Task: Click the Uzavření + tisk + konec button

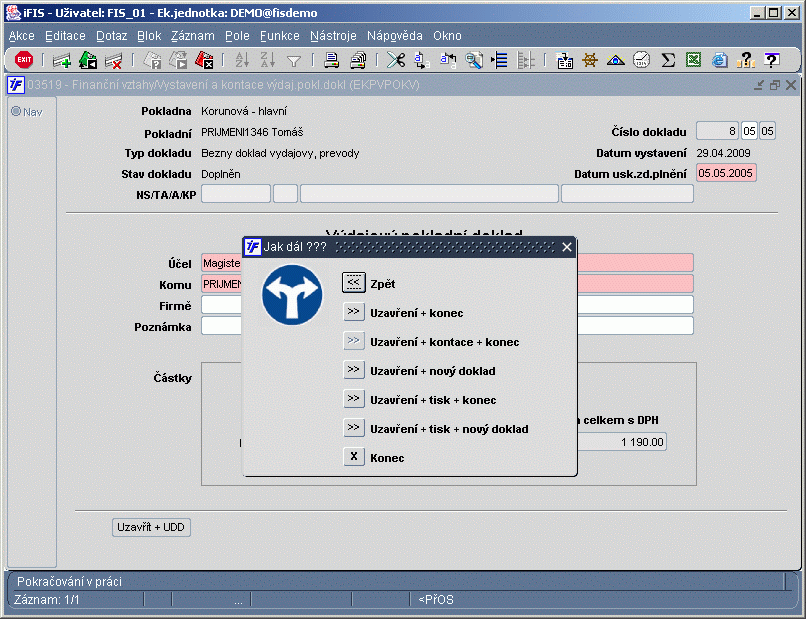Action: [354, 399]
